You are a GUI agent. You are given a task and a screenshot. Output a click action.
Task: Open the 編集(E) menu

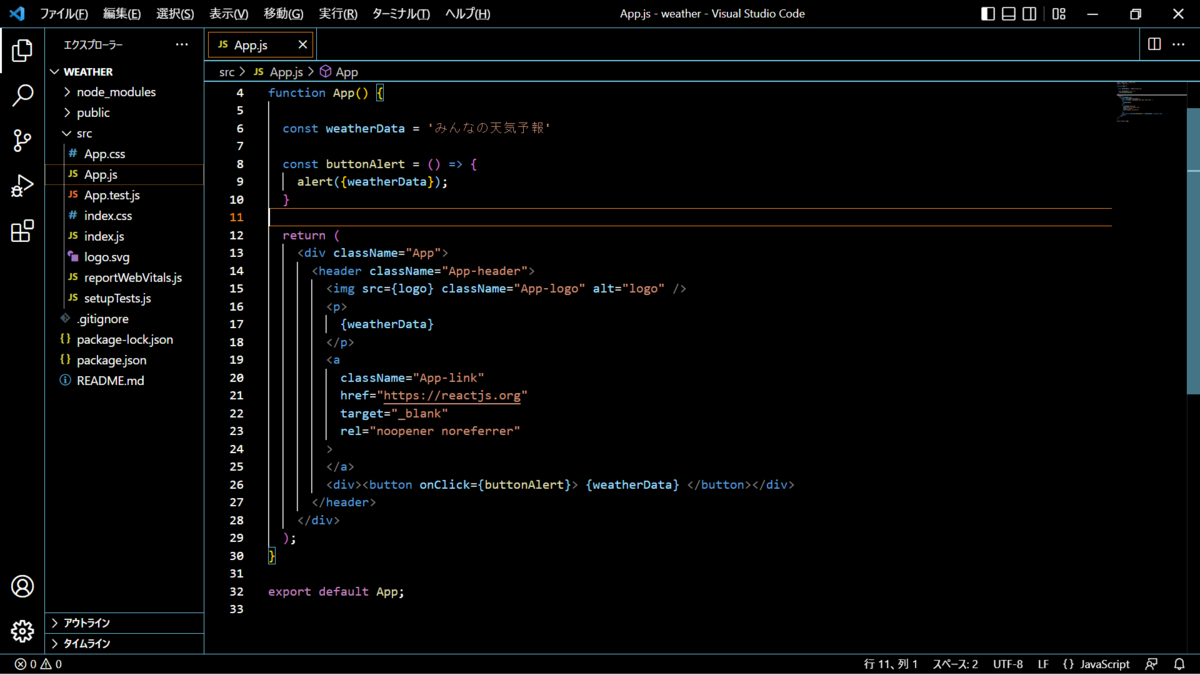[121, 14]
